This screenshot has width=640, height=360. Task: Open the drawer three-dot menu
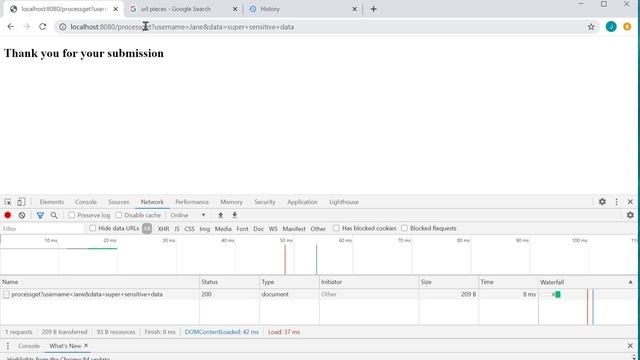[x=7, y=346]
